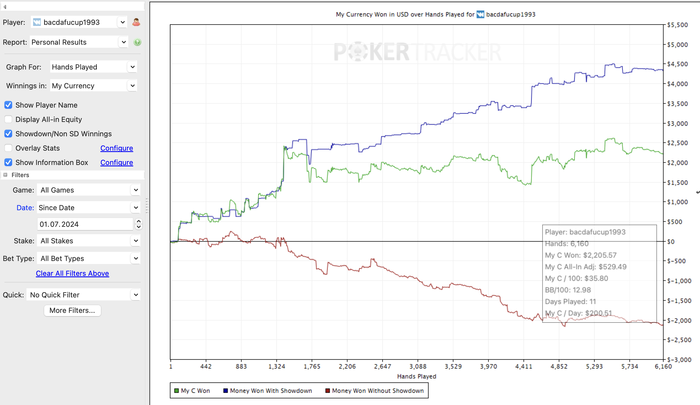Click the Hands Played axis label
Image resolution: width=700 pixels, height=405 pixels.
coord(417,376)
